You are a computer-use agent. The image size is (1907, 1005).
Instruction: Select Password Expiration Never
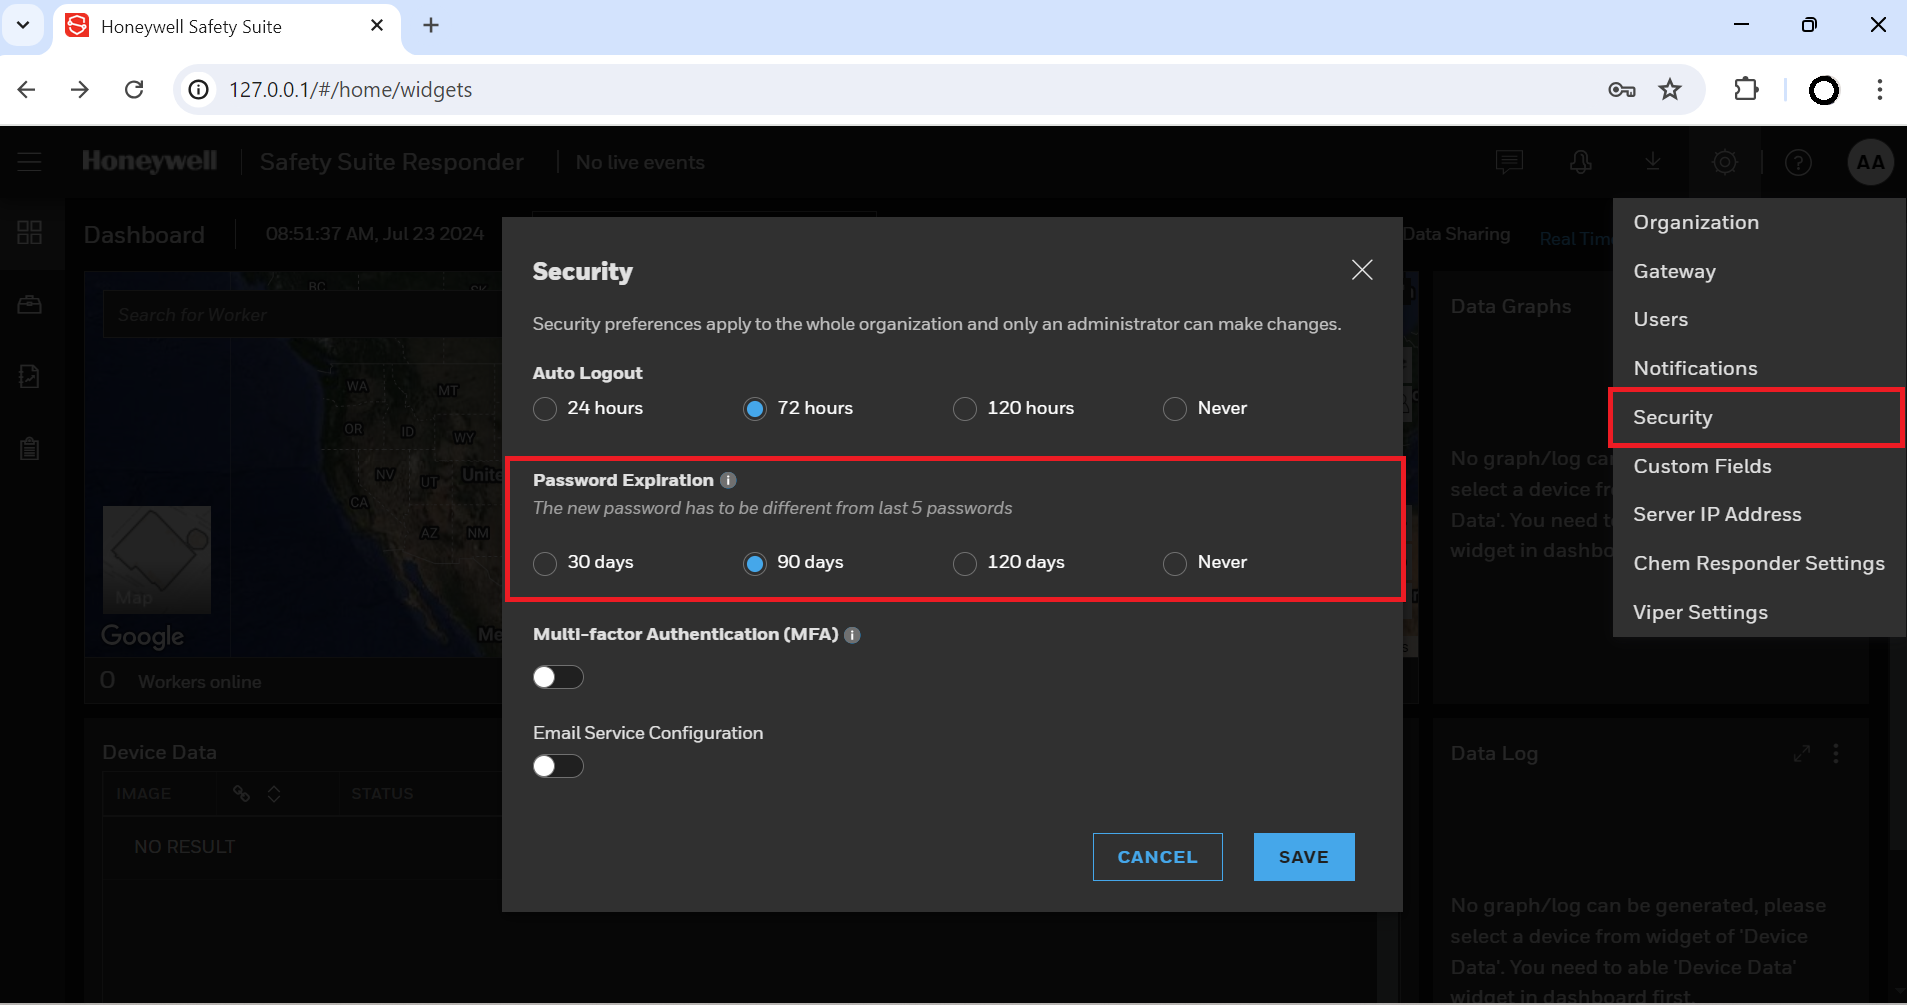pyautogui.click(x=1175, y=564)
